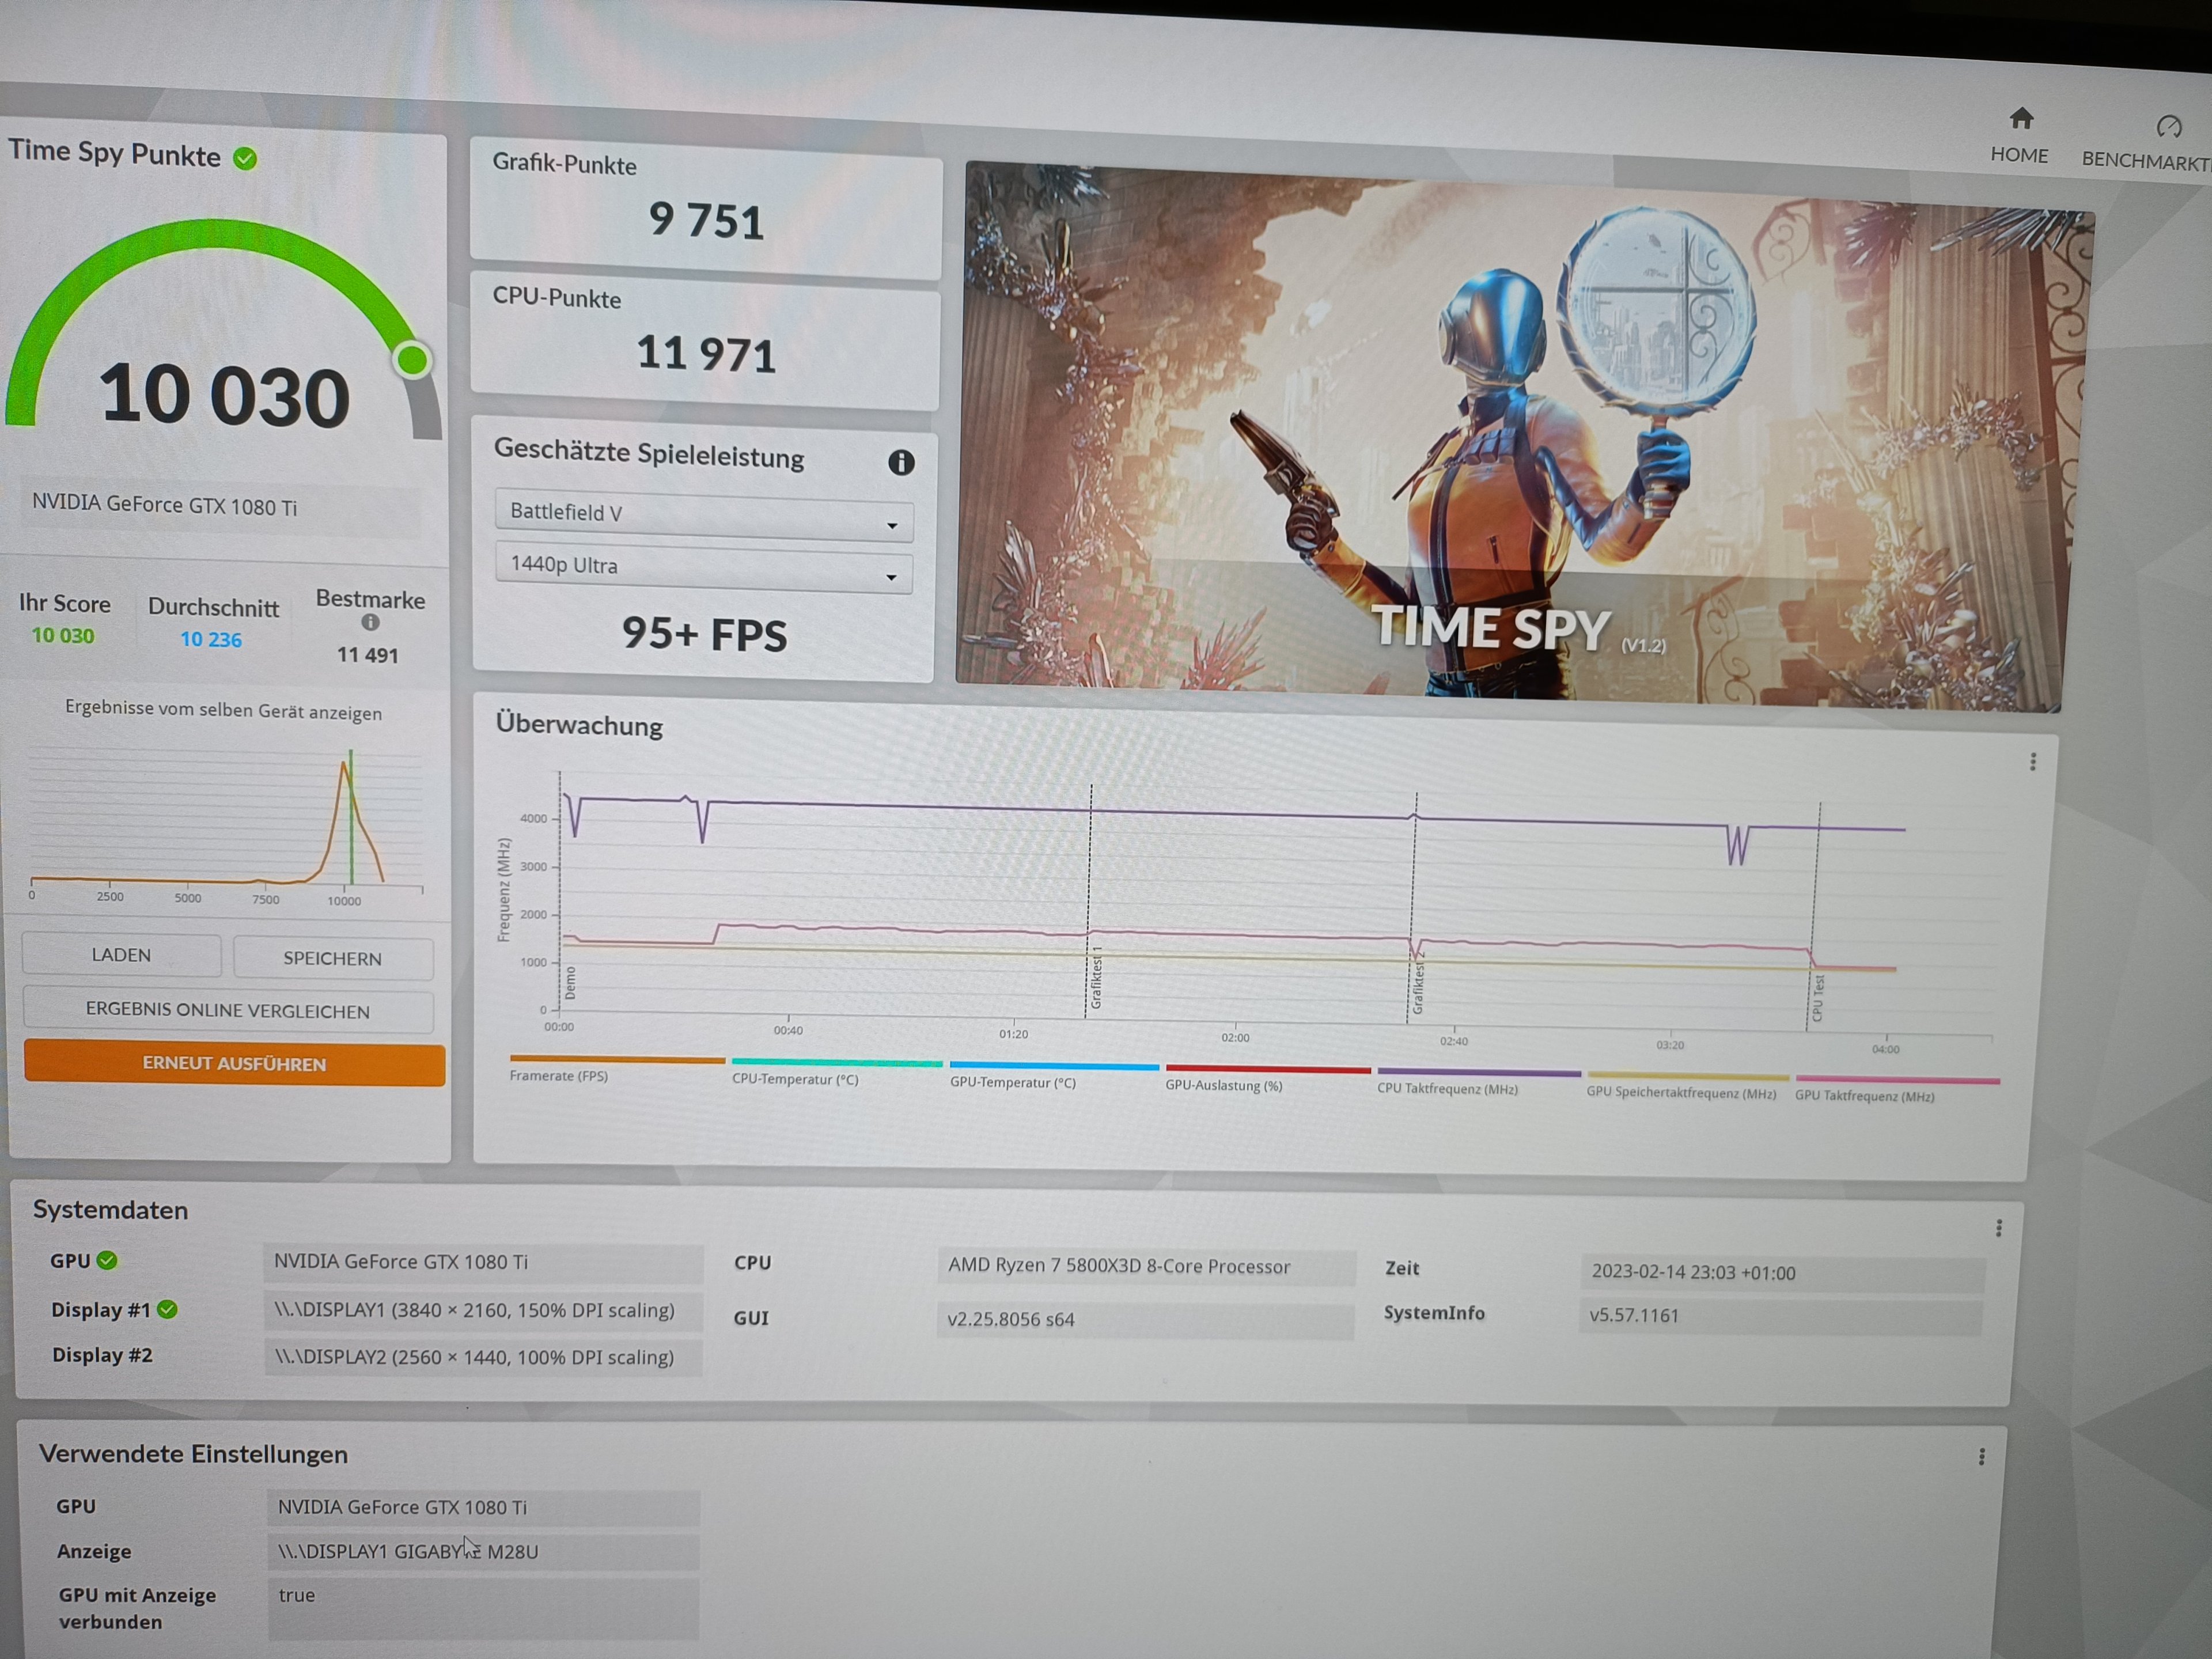Open three-dot menu in Verwendete Einstellungen
2212x1659 pixels.
1981,1457
